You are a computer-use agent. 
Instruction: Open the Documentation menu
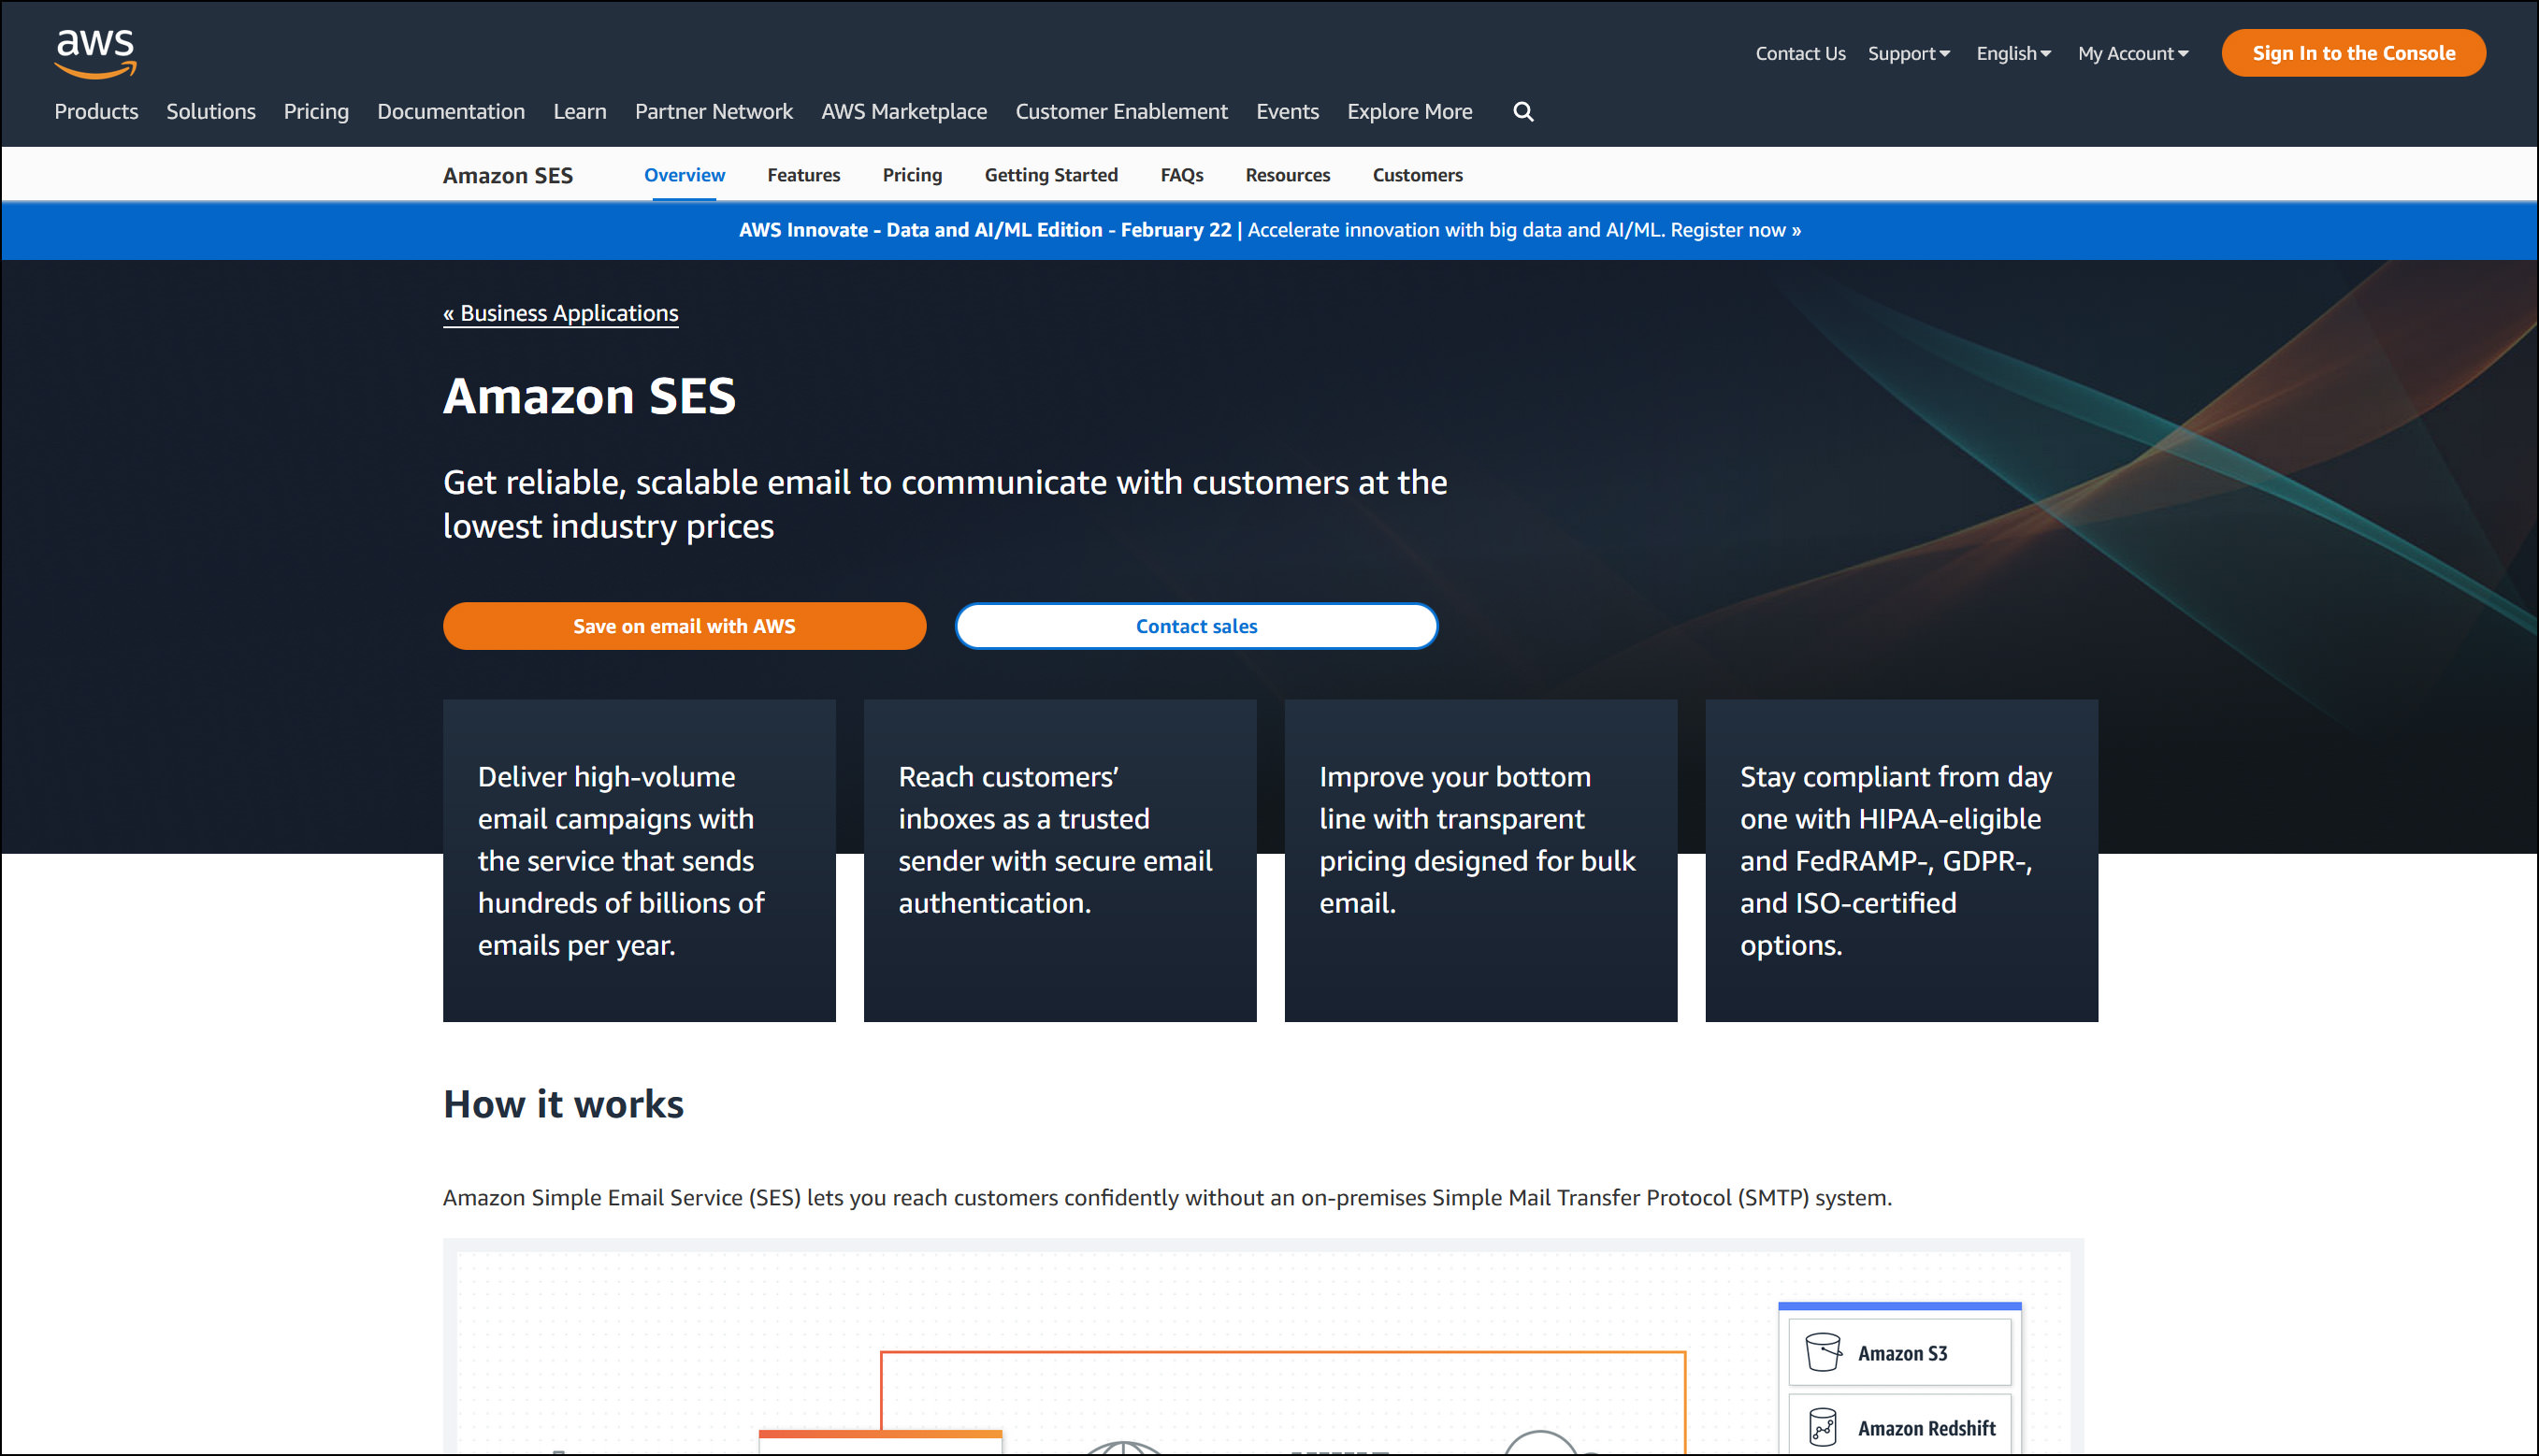pyautogui.click(x=451, y=111)
